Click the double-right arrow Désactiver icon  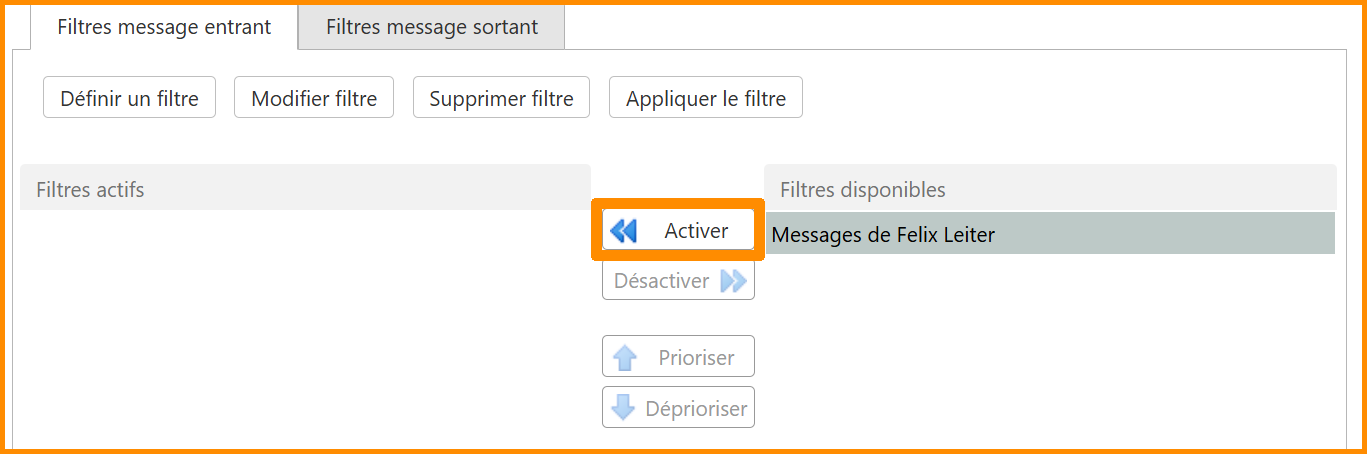(x=734, y=281)
